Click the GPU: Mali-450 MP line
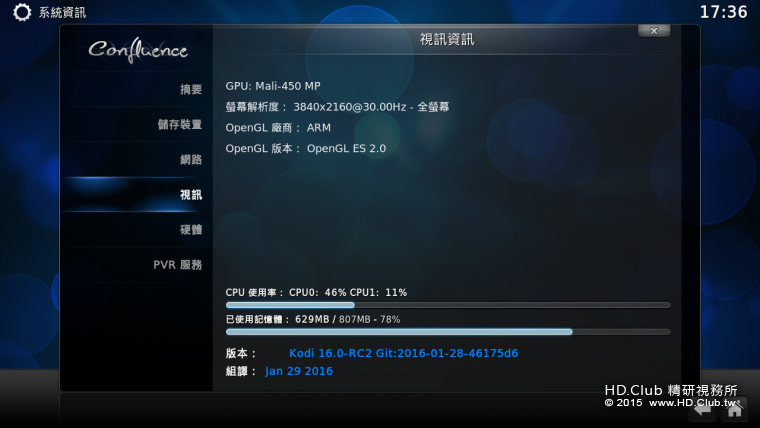Image resolution: width=760 pixels, height=428 pixels. point(273,86)
